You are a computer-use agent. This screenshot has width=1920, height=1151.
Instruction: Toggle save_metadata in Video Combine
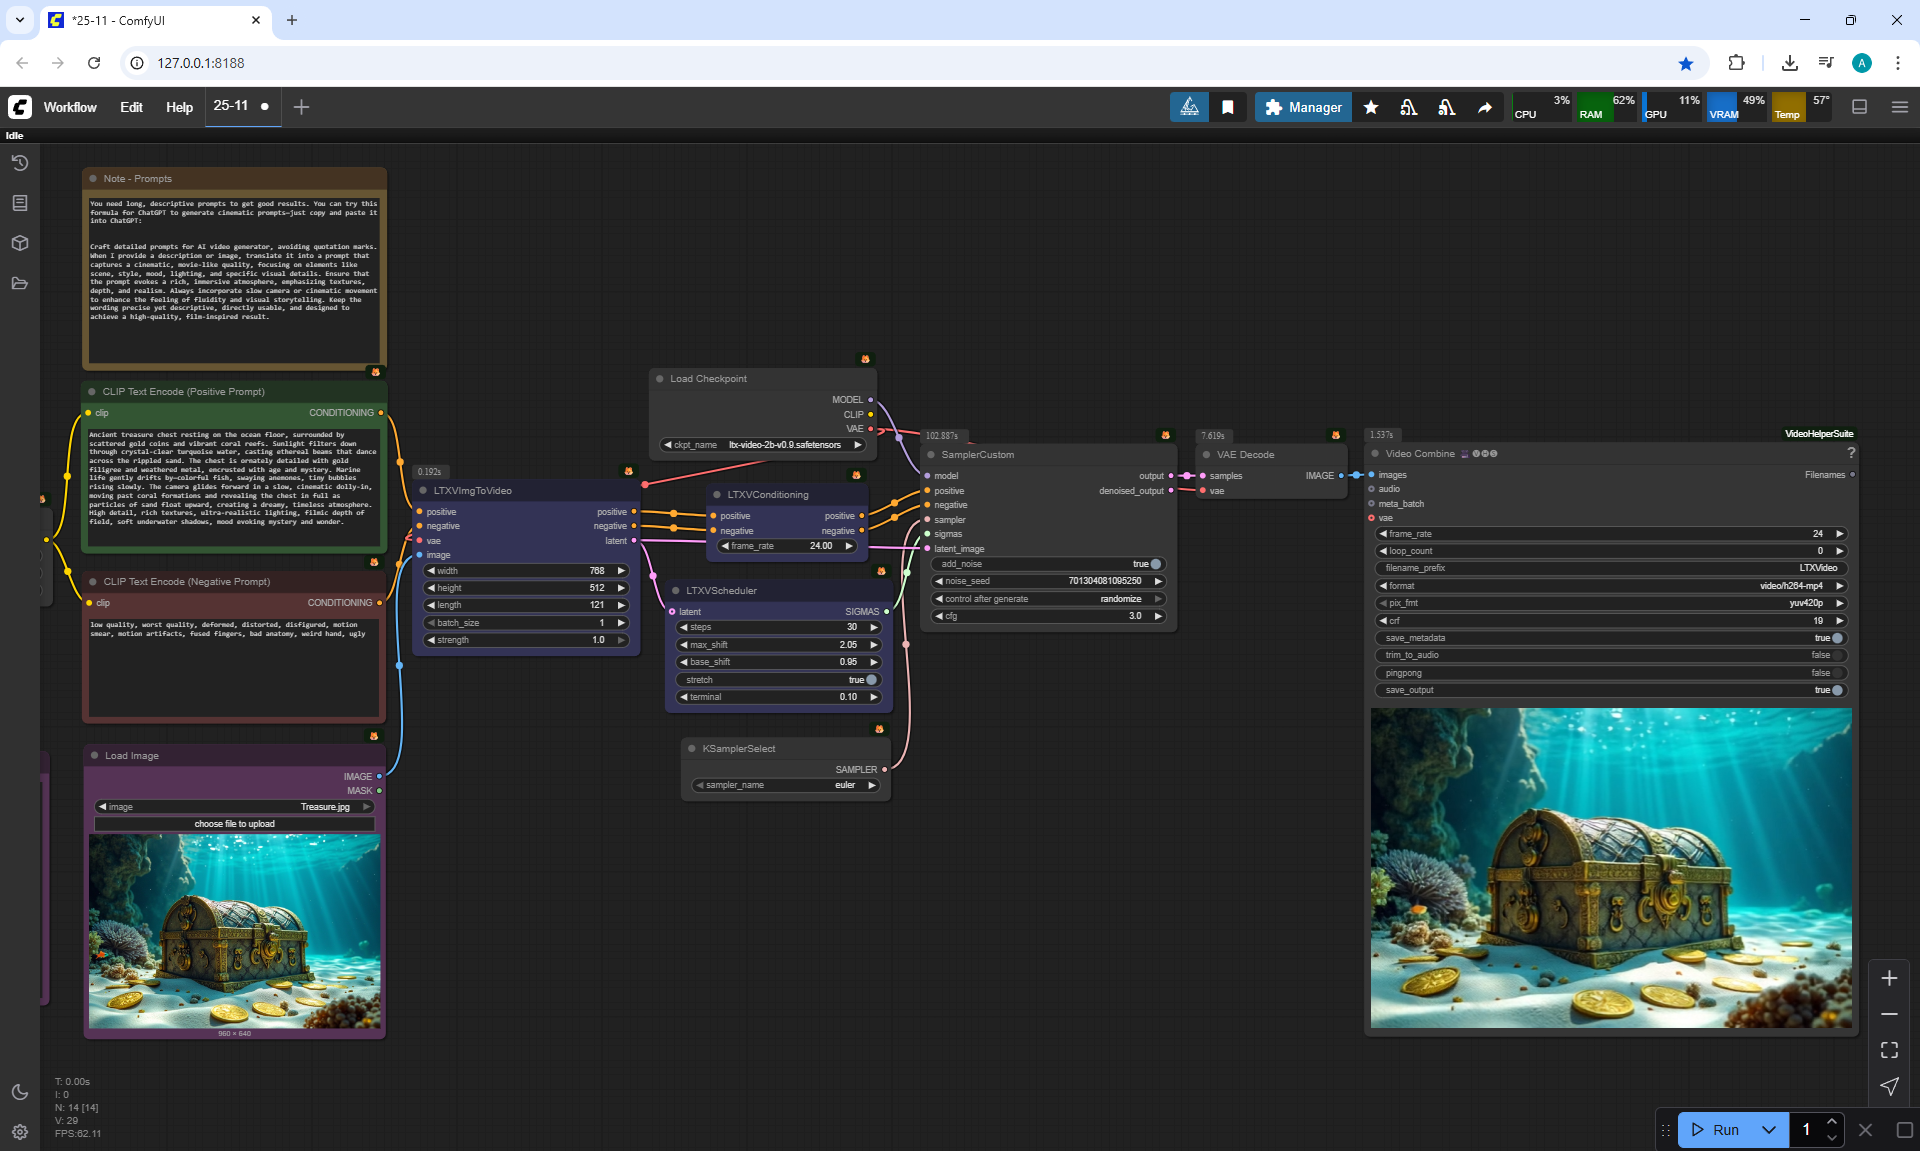(x=1836, y=638)
